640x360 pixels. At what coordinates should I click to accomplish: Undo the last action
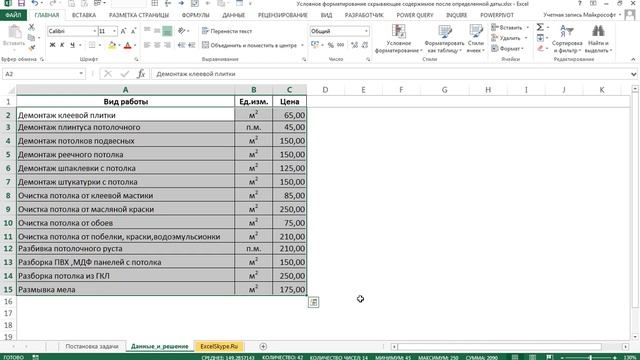(x=35, y=4)
